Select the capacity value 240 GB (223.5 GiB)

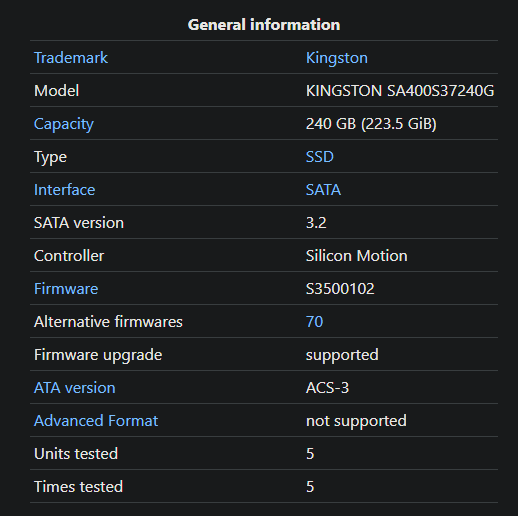click(371, 124)
